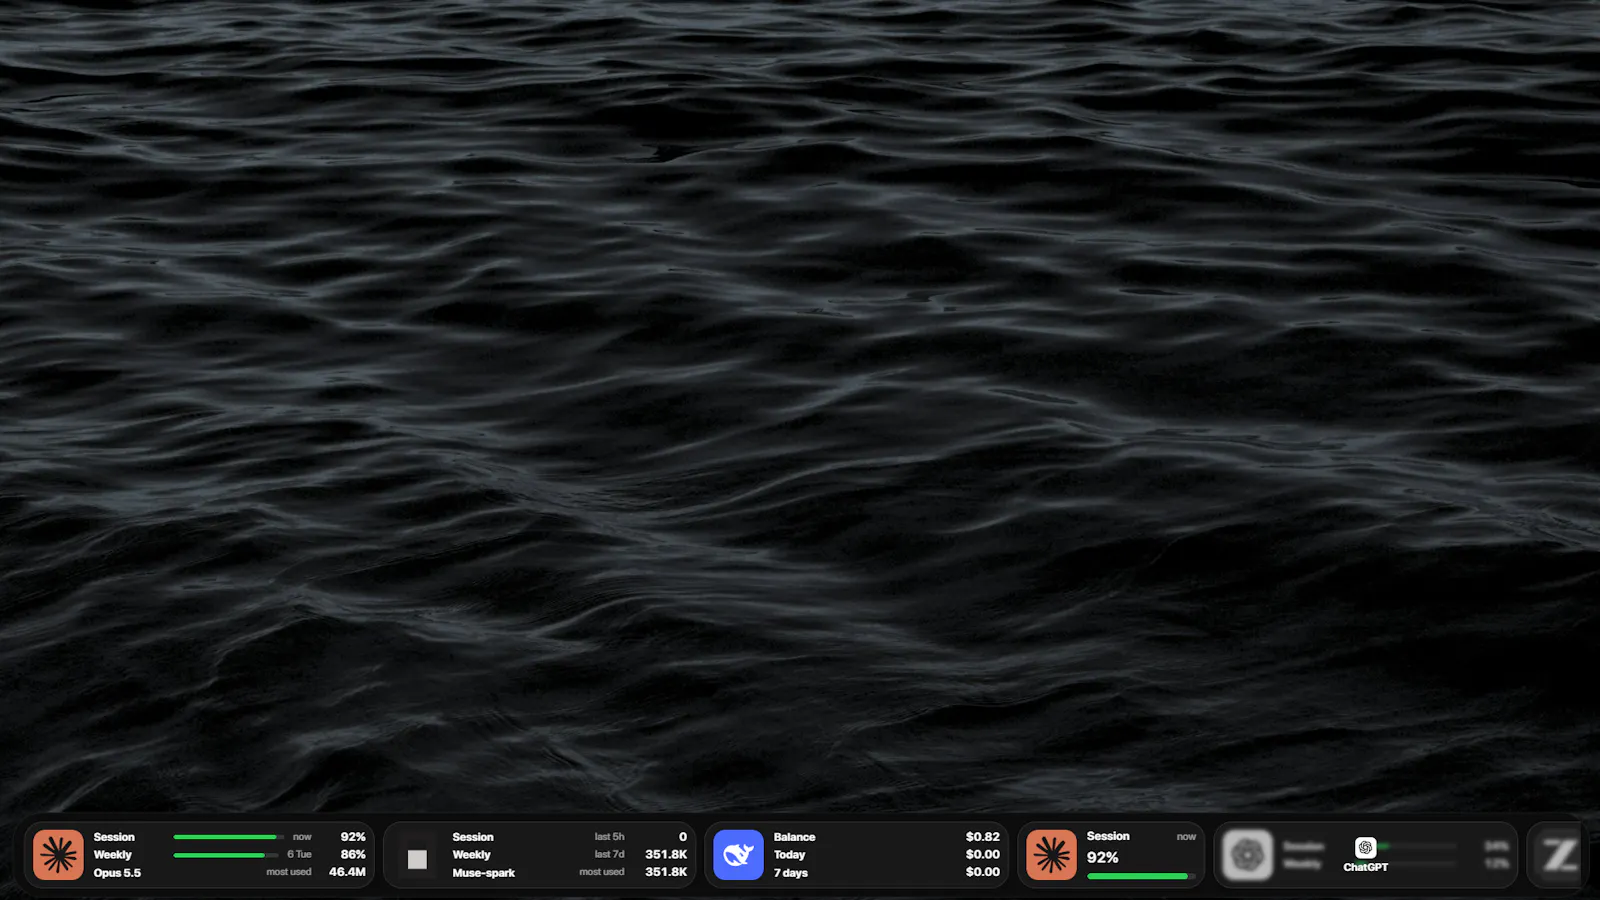Click the '$0.82' balance value
Viewport: 1600px width, 900px height.
point(983,837)
